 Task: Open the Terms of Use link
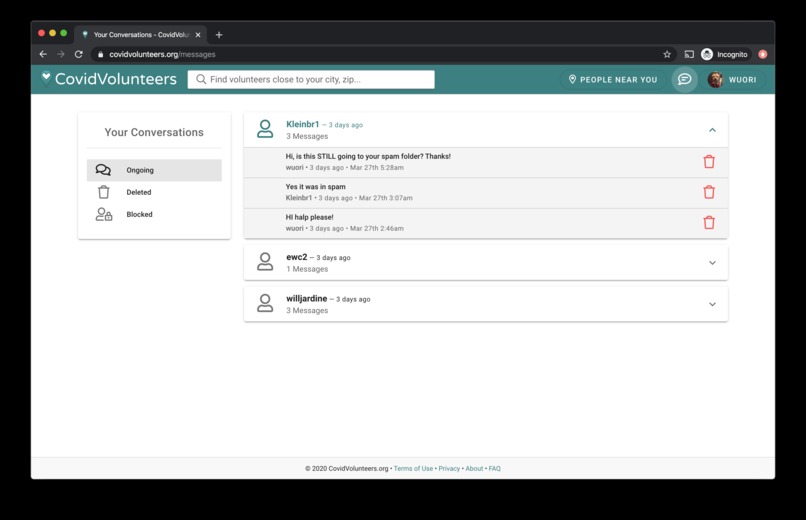click(413, 468)
